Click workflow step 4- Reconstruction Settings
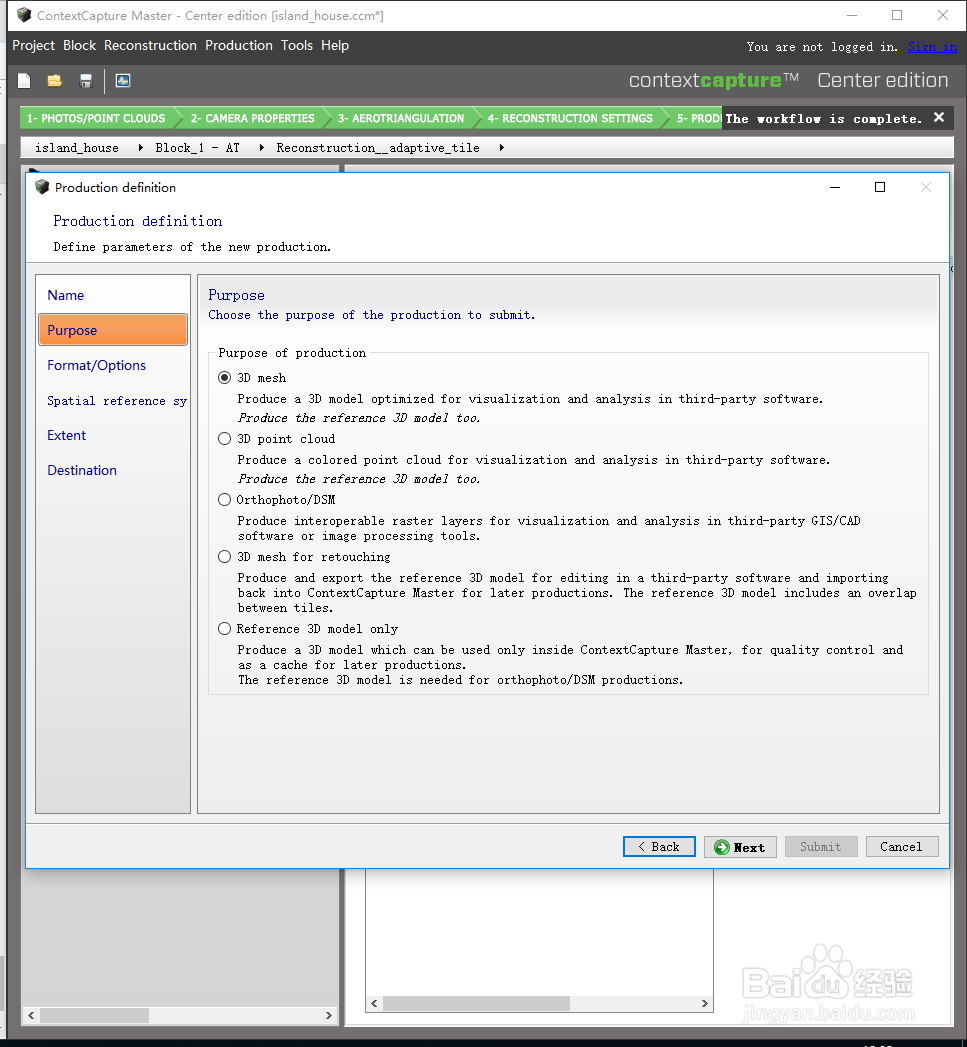 coord(570,118)
